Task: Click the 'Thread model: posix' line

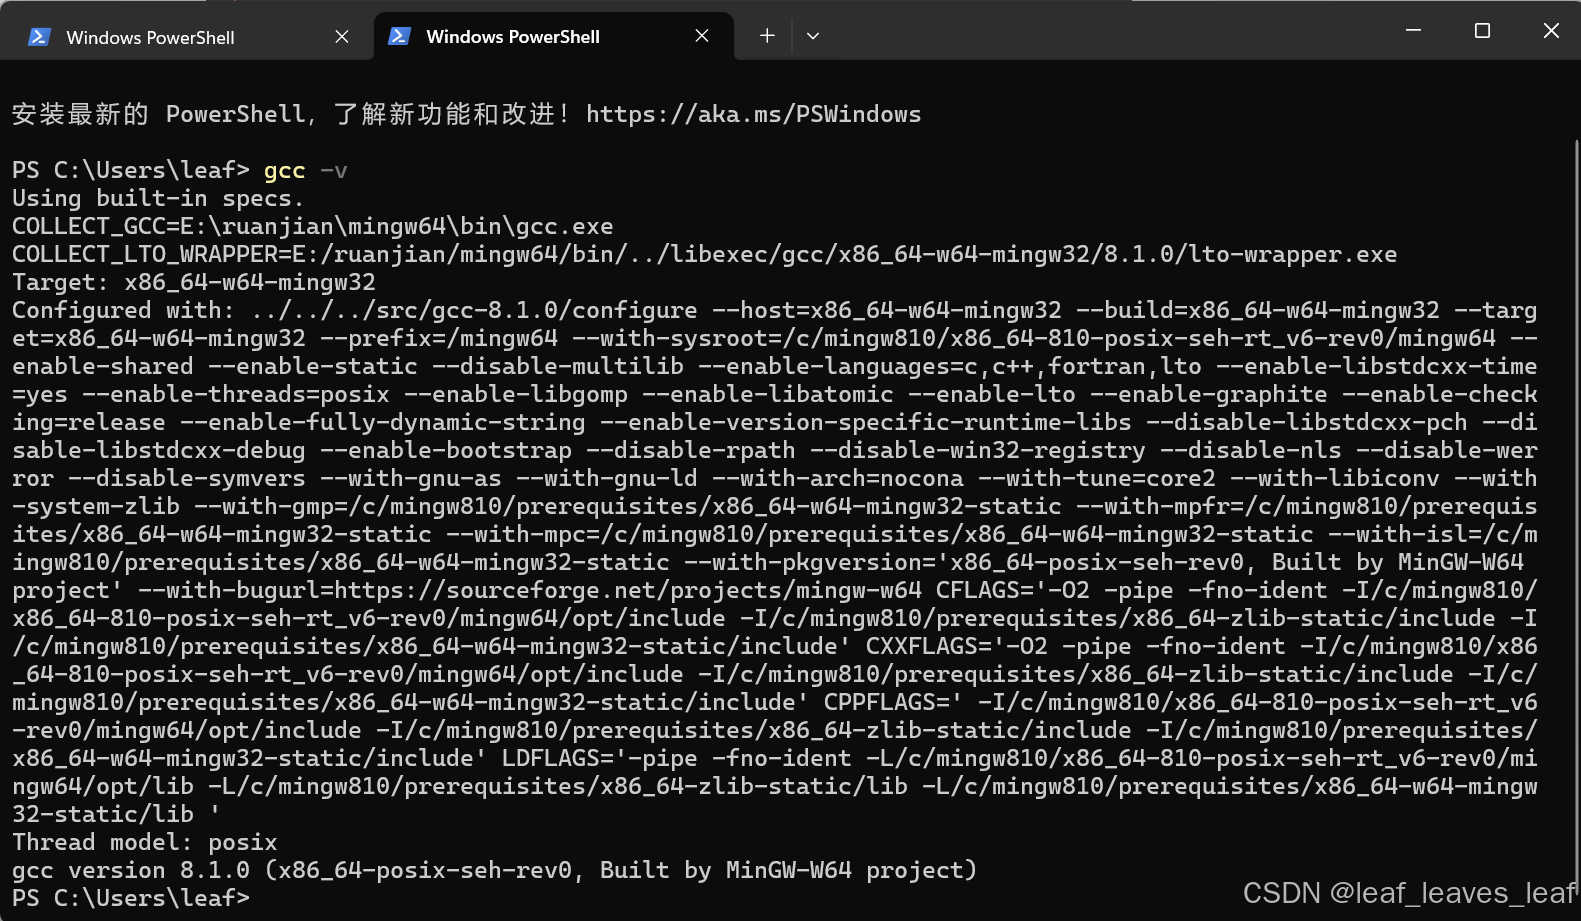Action: (x=145, y=842)
